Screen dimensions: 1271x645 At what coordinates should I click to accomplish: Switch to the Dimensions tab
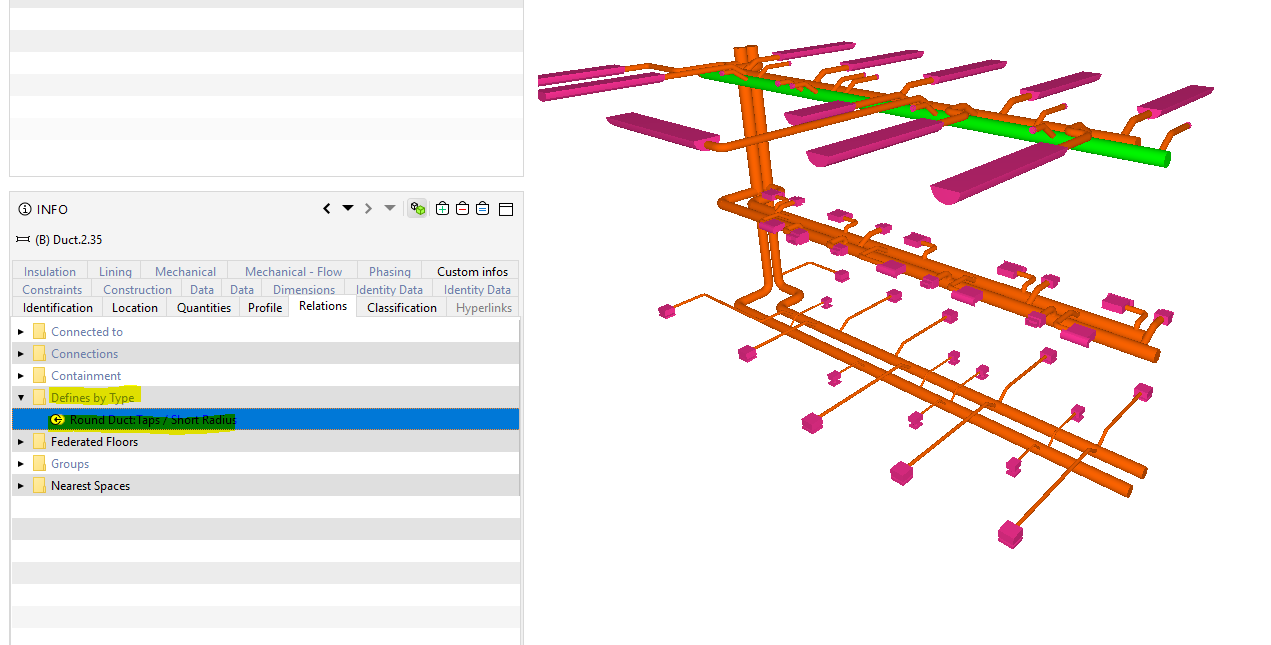click(x=304, y=290)
